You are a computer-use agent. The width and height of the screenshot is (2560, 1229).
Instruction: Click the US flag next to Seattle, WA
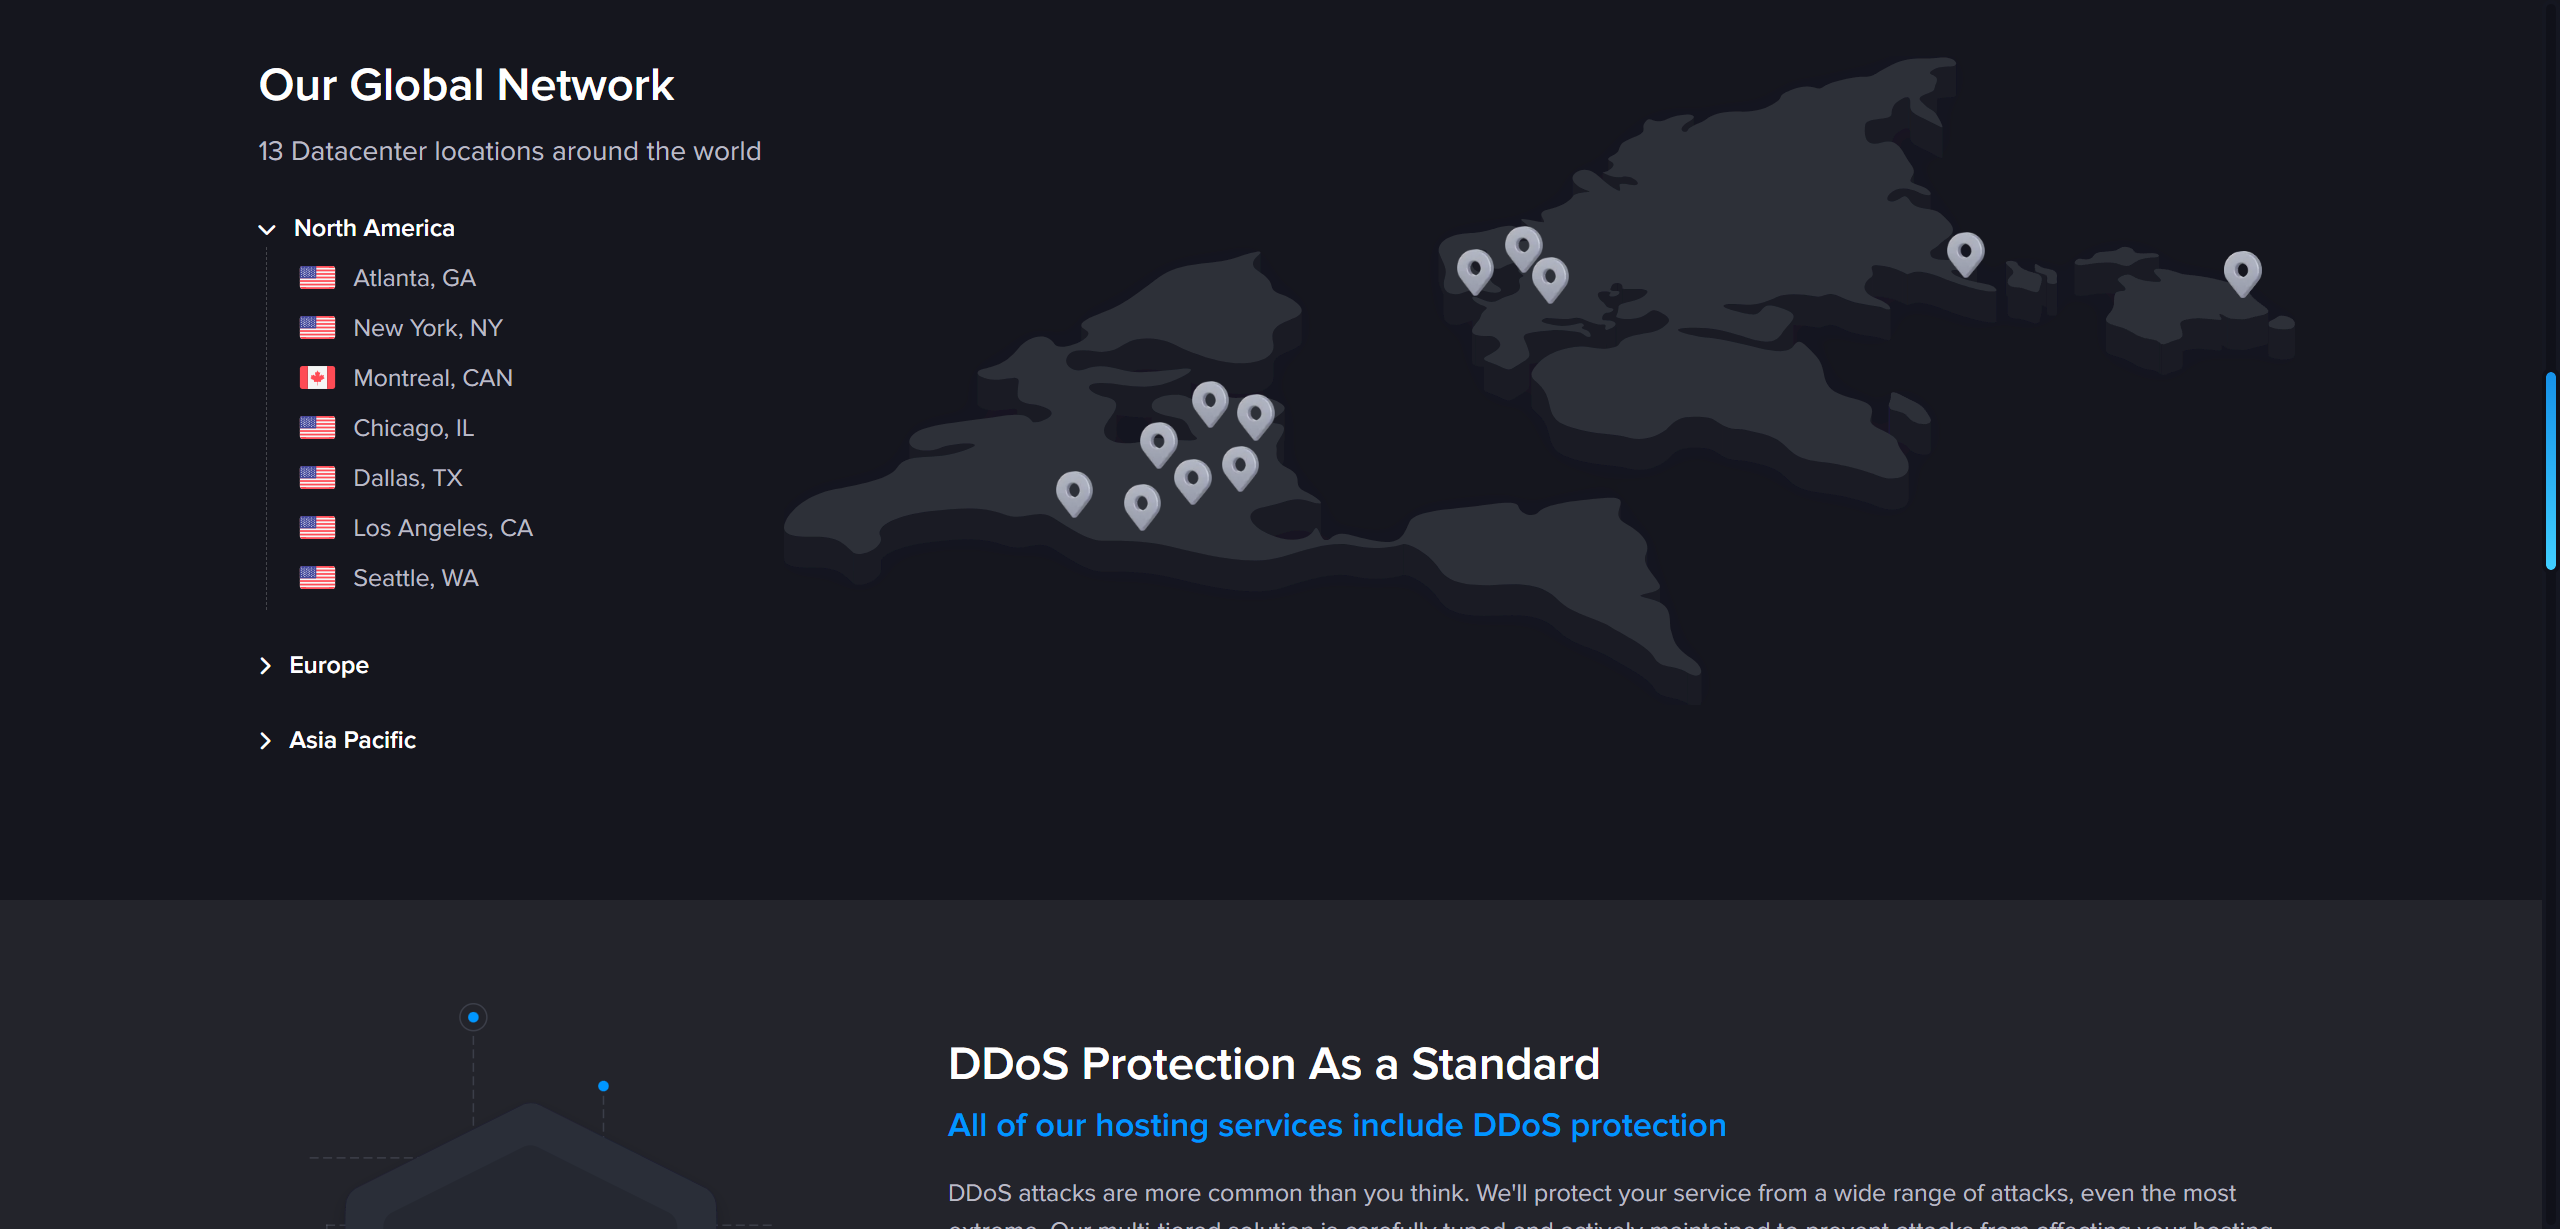pyautogui.click(x=317, y=578)
